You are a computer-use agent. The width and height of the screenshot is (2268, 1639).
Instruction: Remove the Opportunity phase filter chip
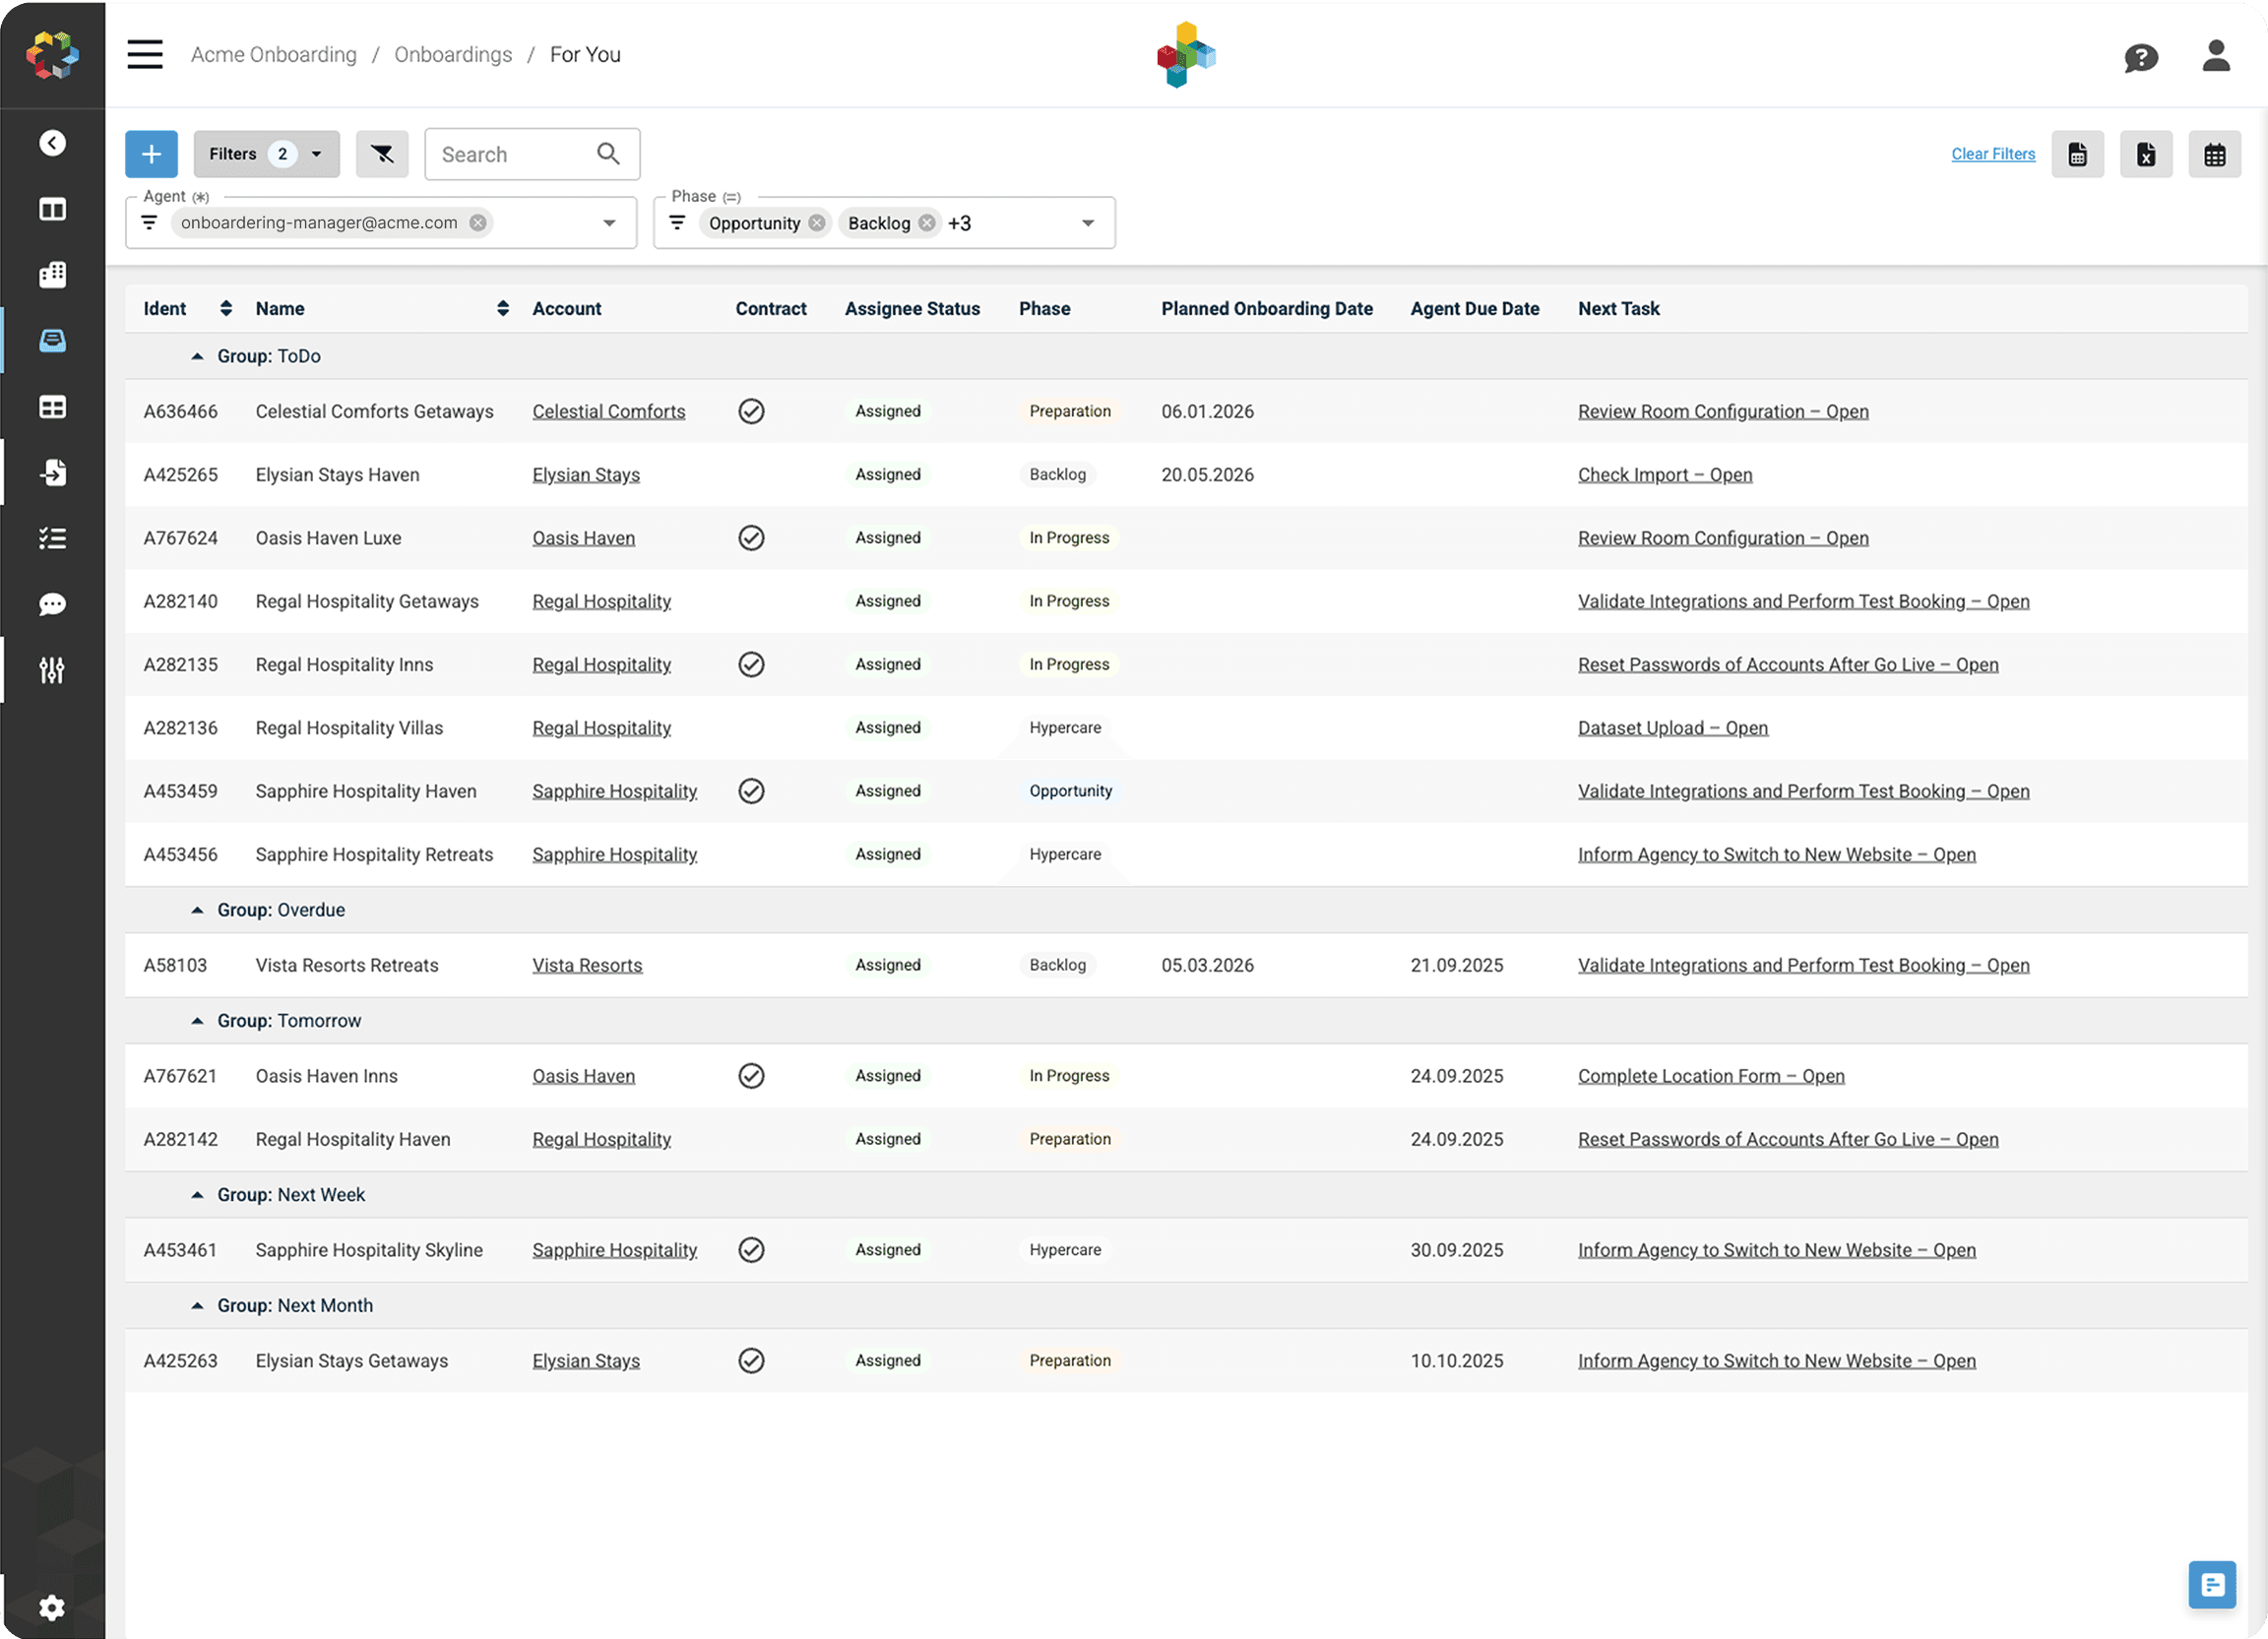pos(817,223)
